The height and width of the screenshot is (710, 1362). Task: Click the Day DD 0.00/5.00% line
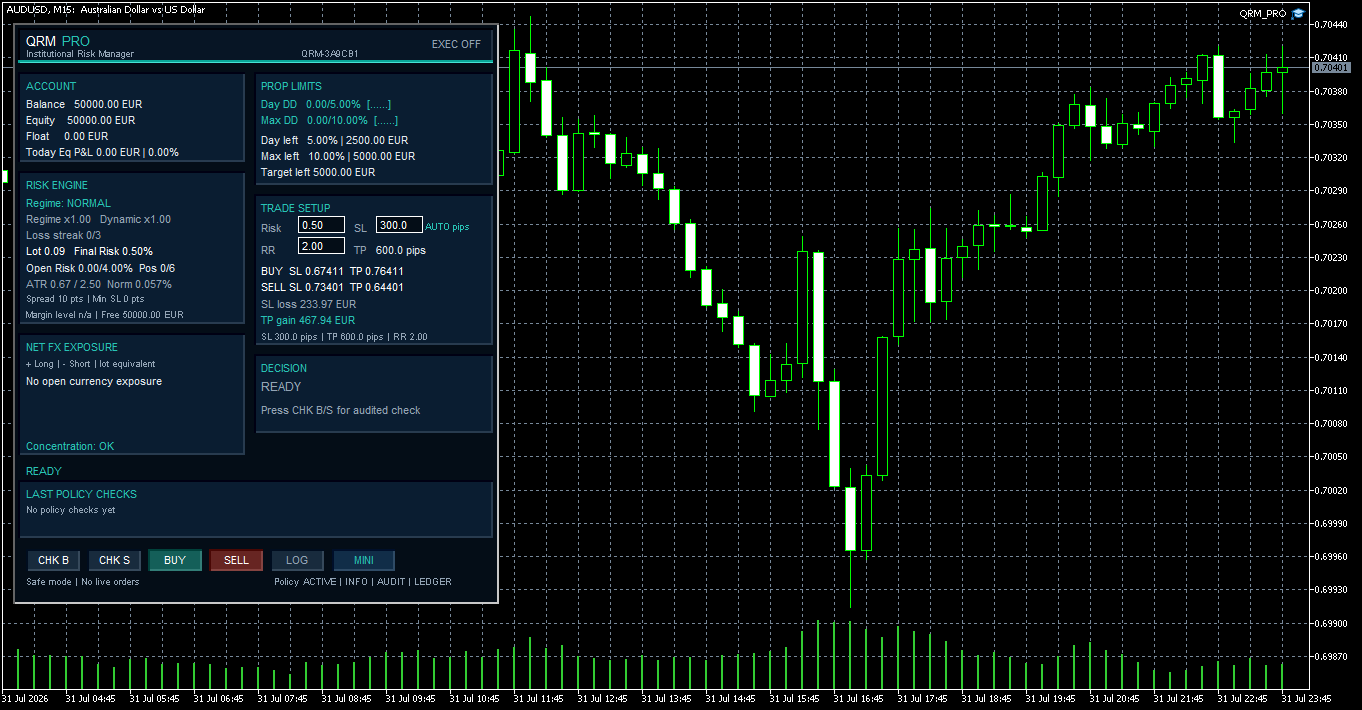(326, 104)
